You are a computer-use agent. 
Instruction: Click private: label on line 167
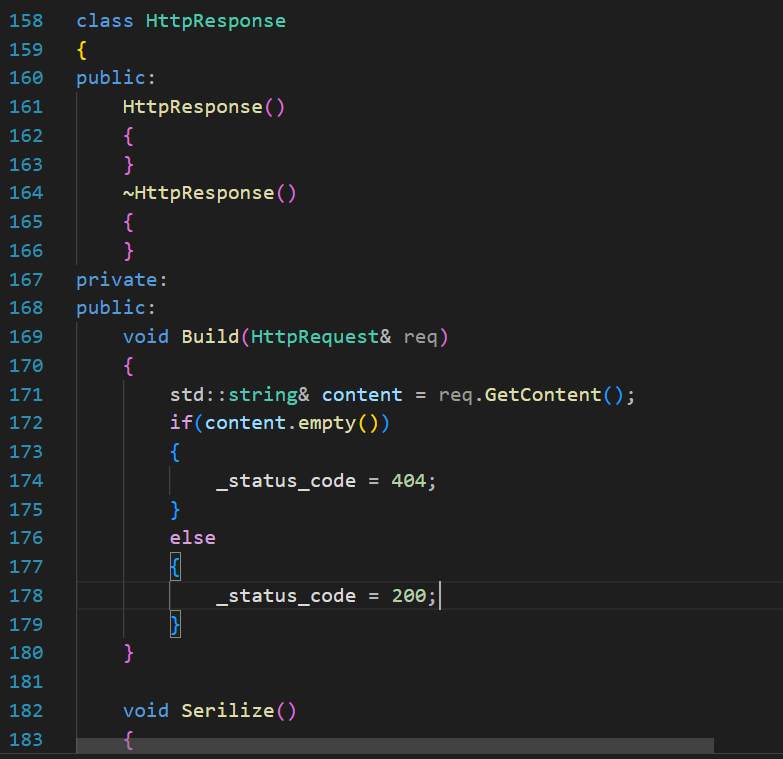(121, 280)
